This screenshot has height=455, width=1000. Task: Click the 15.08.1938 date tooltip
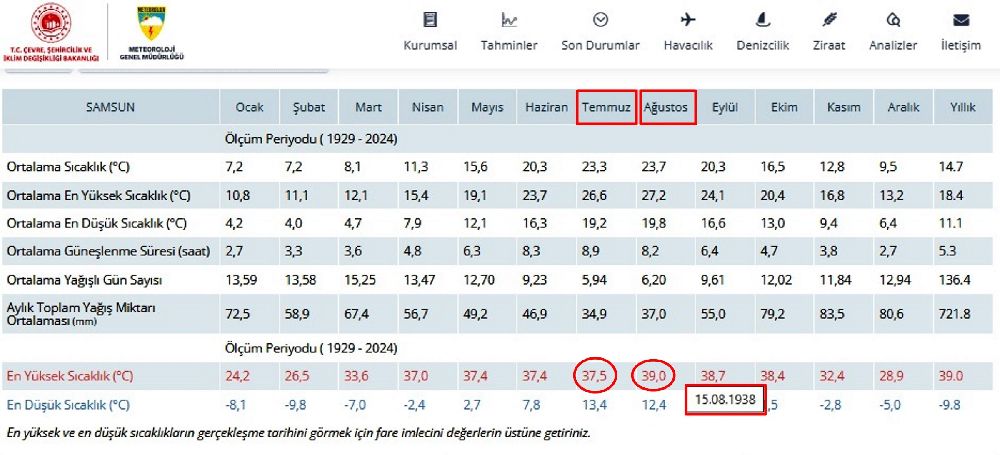coord(725,400)
